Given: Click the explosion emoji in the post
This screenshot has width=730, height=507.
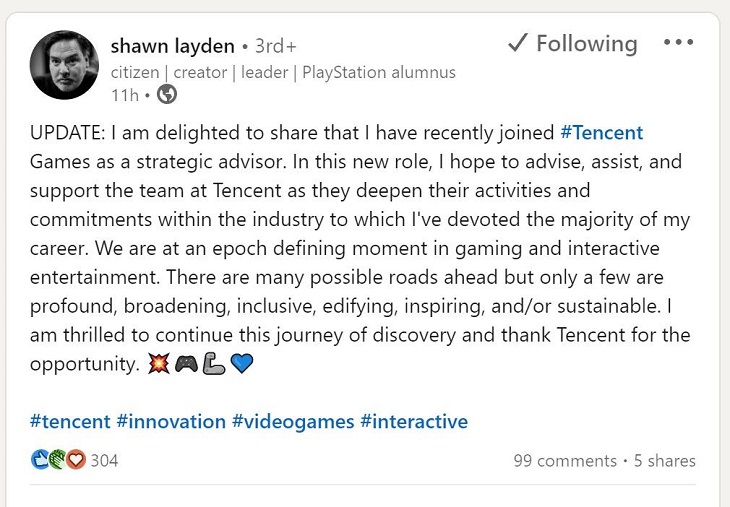Looking at the screenshot, I should point(158,365).
